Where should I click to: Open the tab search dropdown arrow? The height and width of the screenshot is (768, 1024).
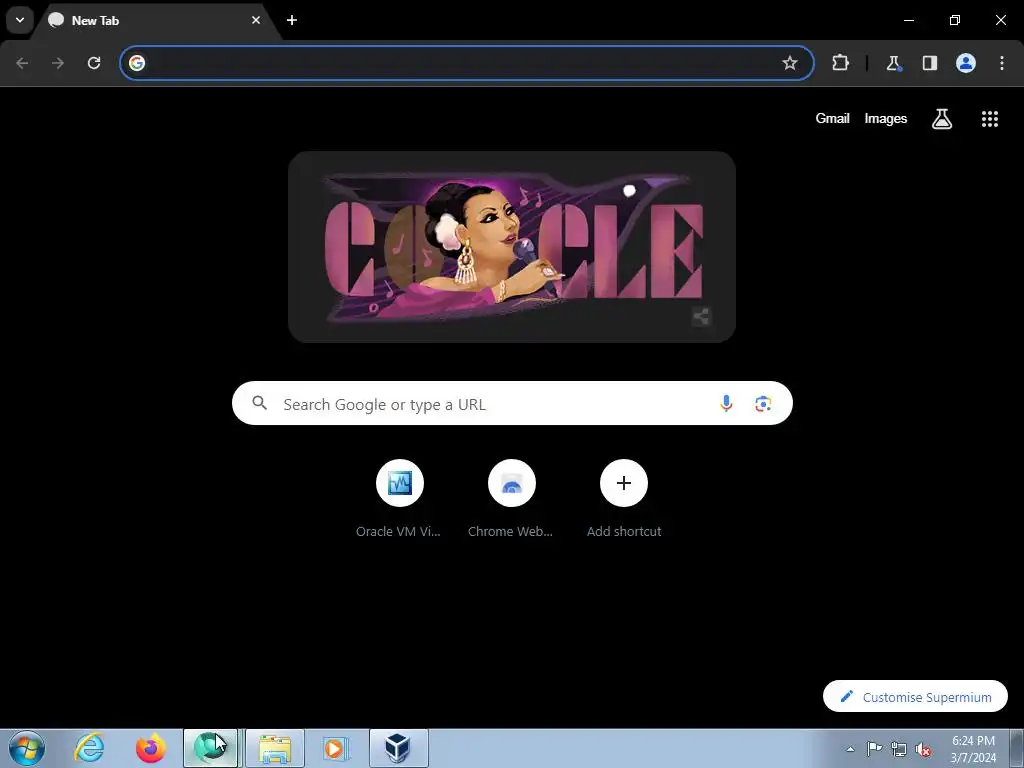point(20,20)
